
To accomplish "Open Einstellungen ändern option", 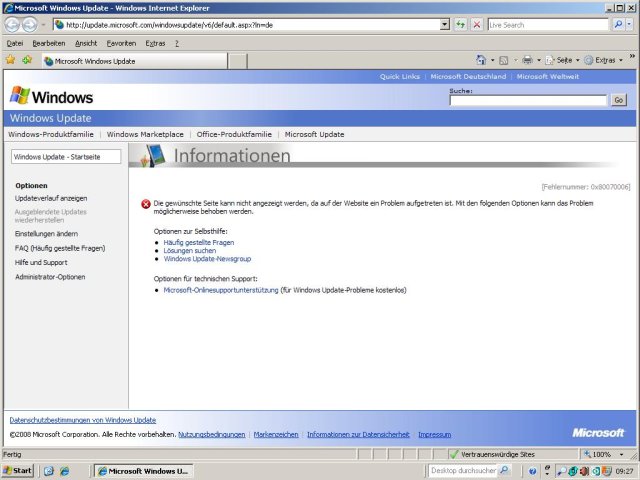I will coord(46,234).
